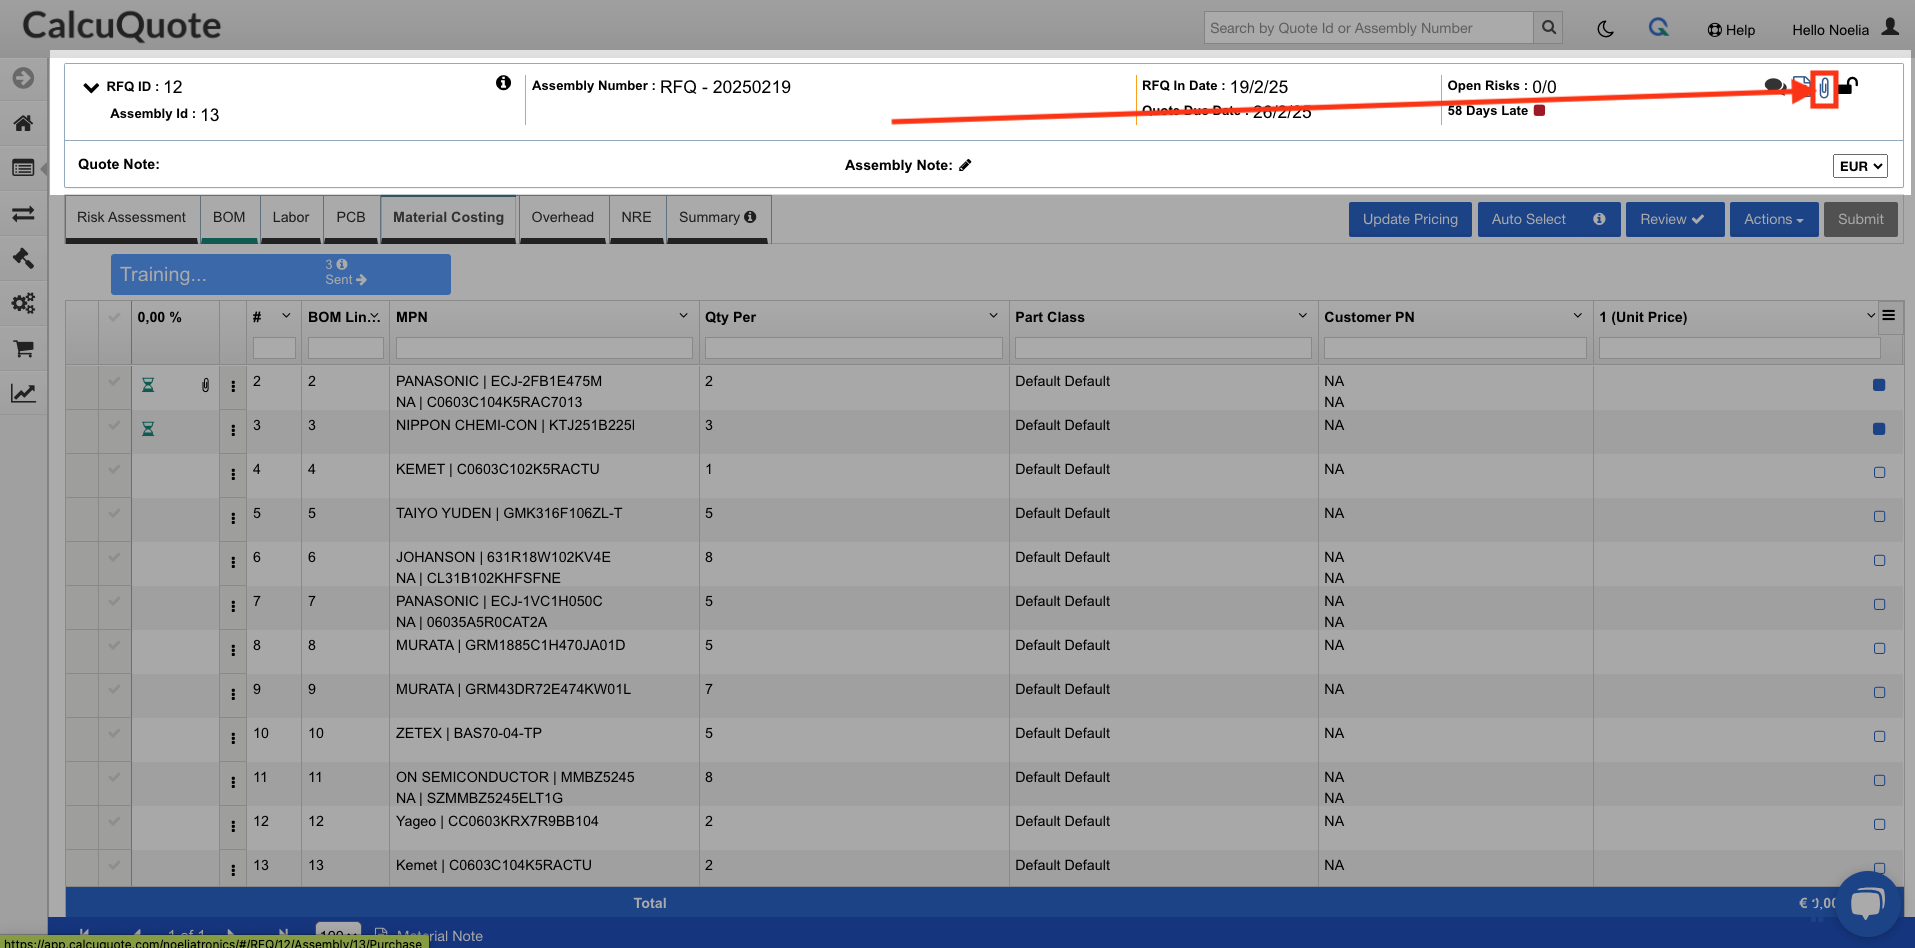Click the hourglass icon on line 3
This screenshot has height=948, width=1915.
pyautogui.click(x=148, y=429)
